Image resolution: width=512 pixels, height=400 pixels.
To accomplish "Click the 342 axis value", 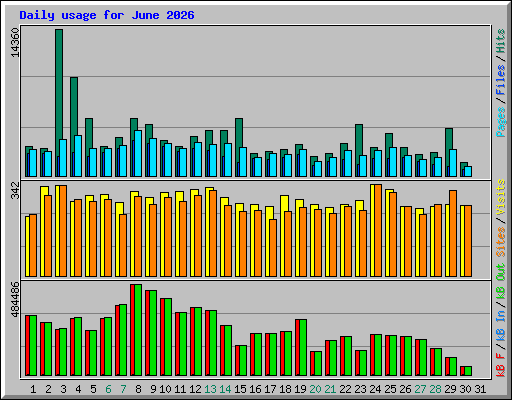I will click(15, 190).
